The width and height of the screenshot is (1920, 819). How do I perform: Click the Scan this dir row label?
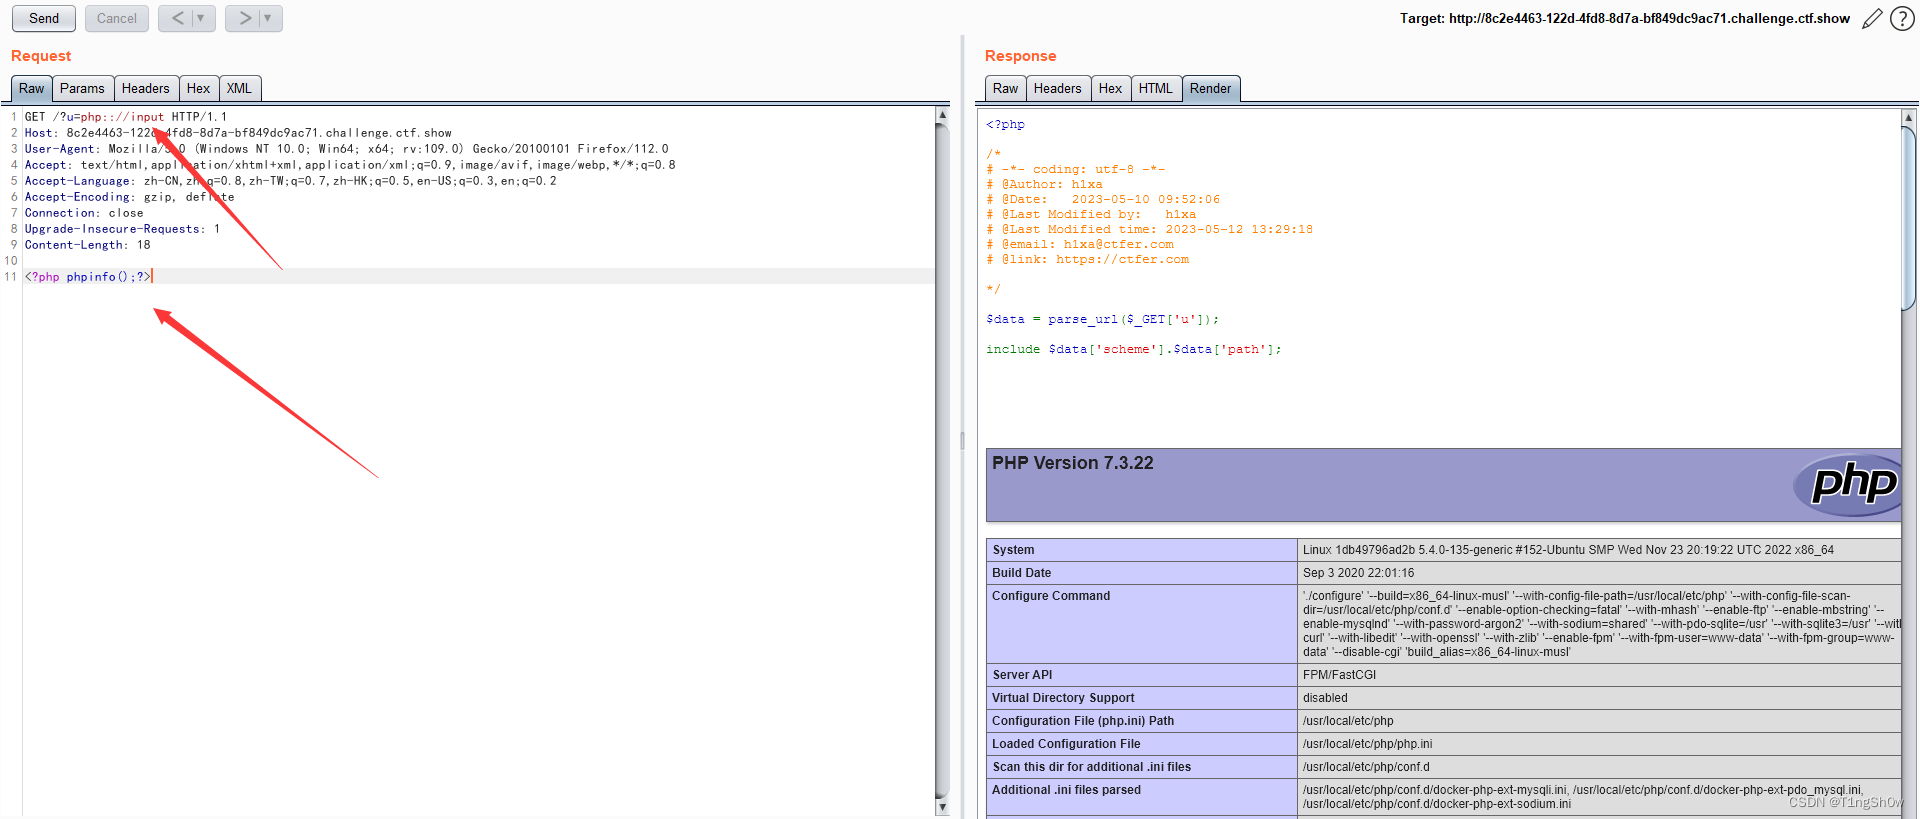tap(1092, 767)
